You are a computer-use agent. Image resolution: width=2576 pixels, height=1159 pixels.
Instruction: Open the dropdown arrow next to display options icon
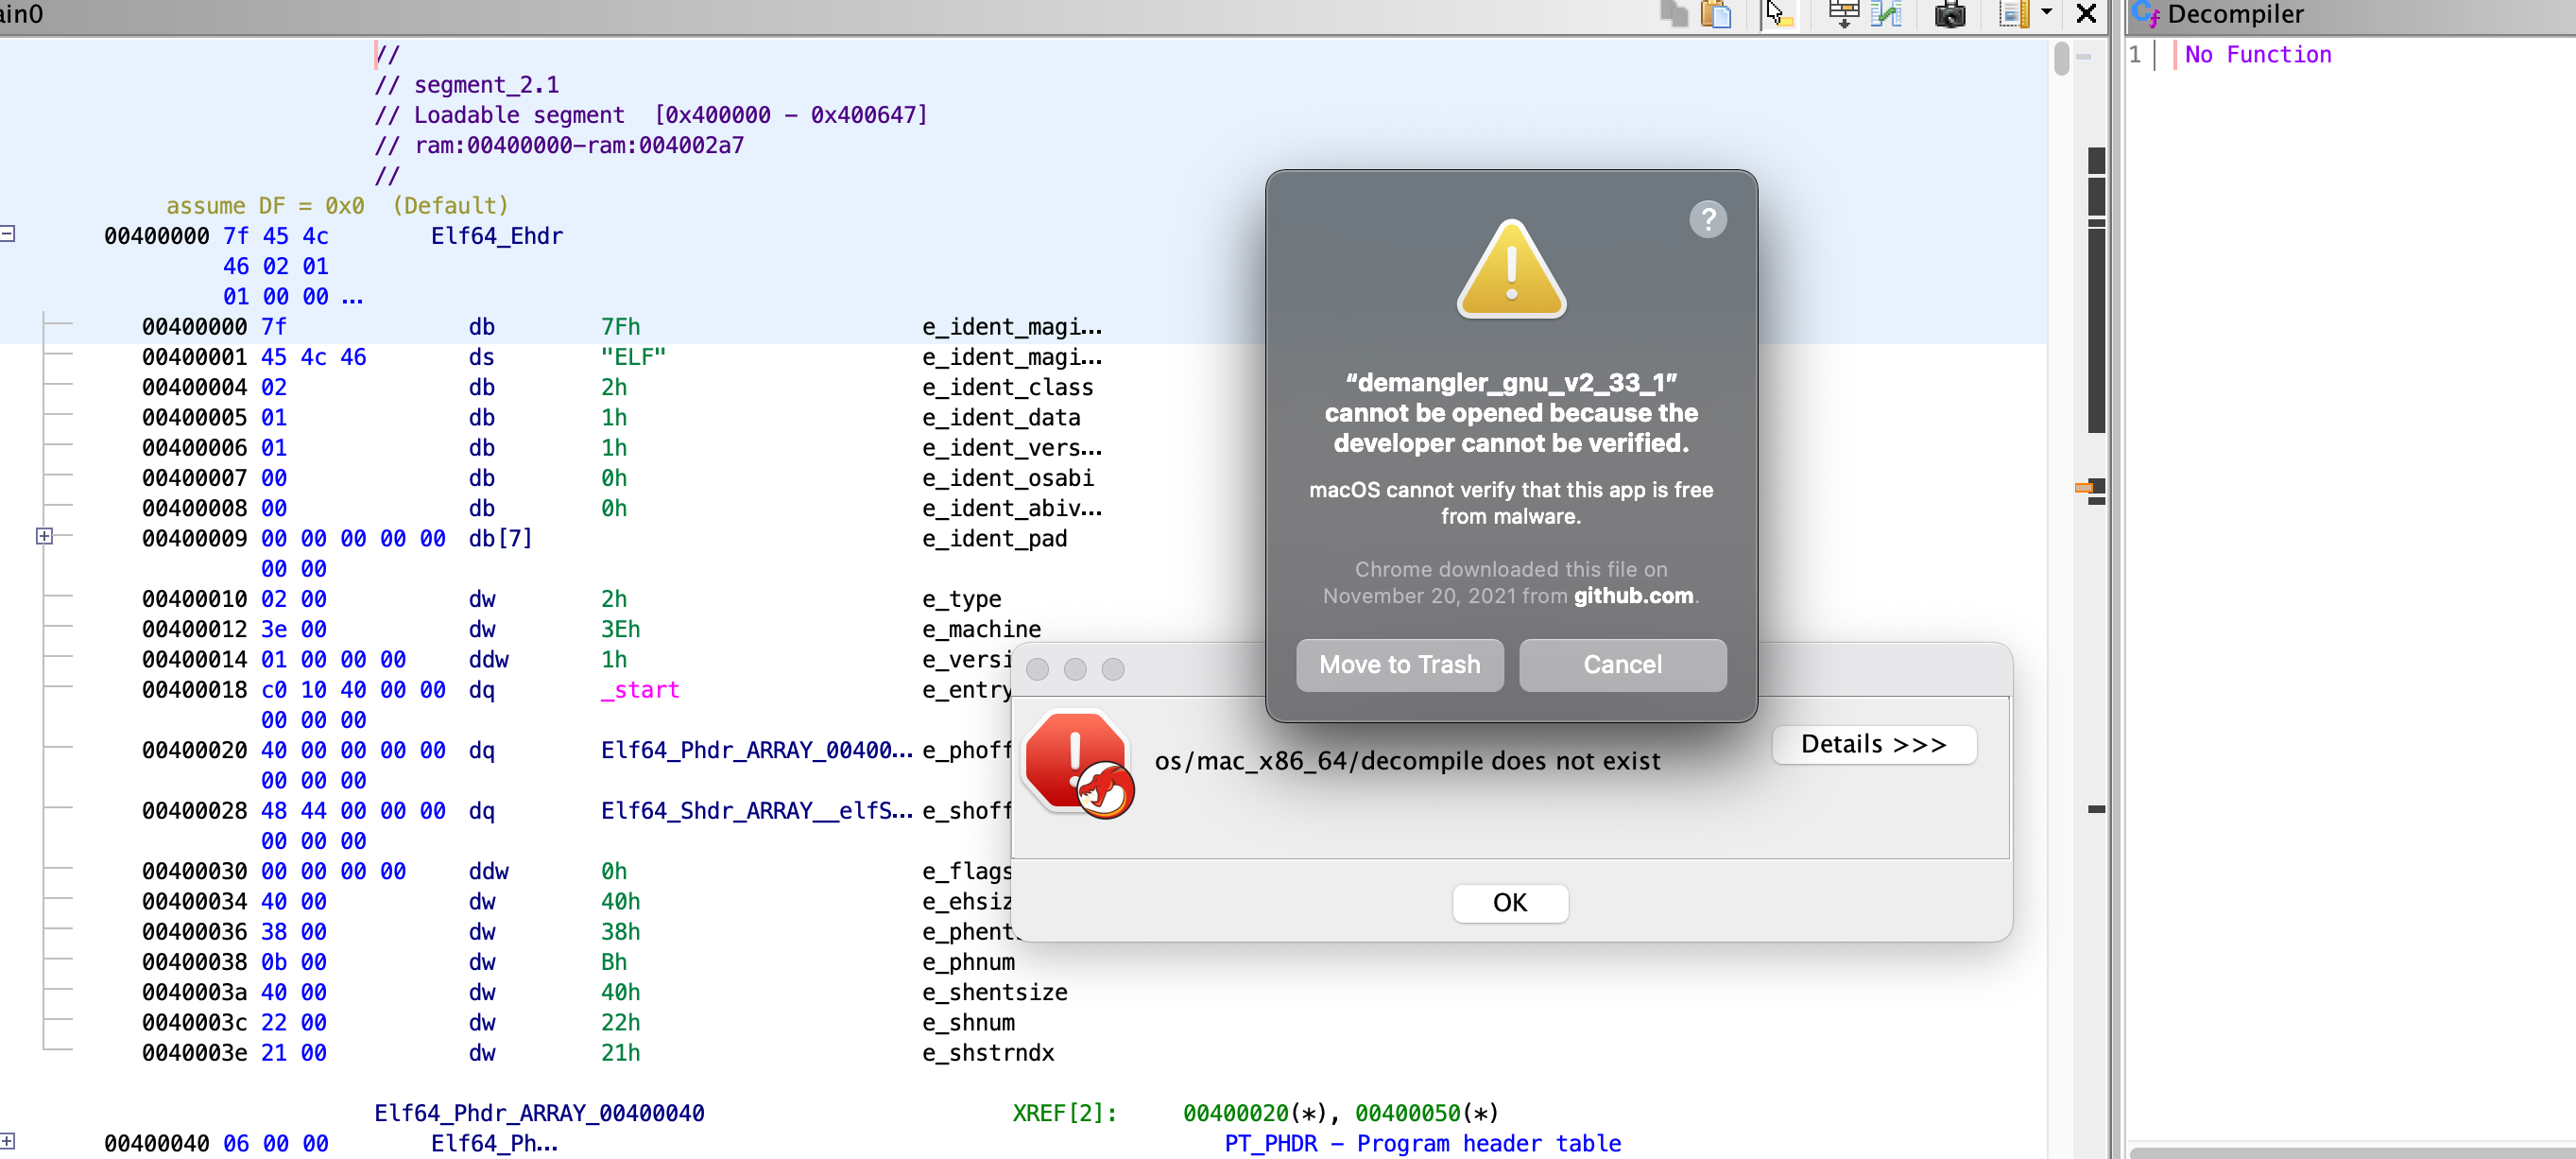click(x=2047, y=14)
